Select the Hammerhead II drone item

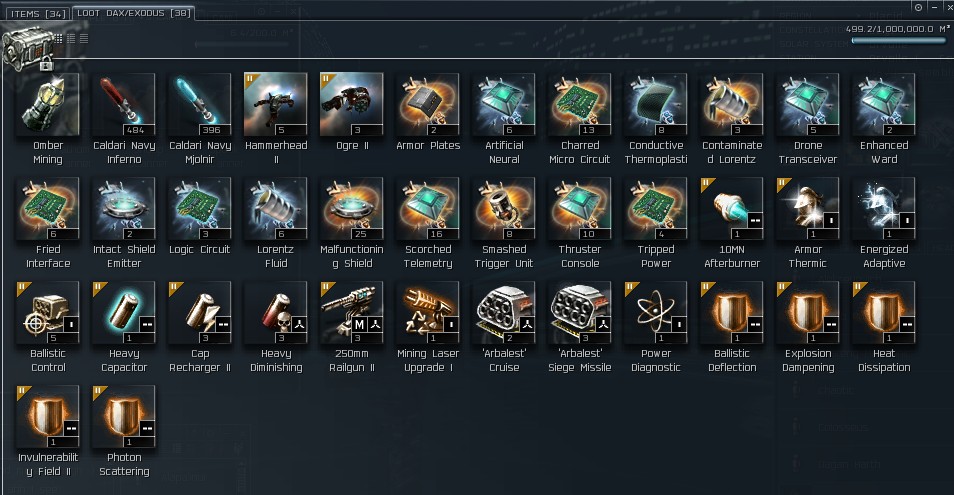click(275, 105)
